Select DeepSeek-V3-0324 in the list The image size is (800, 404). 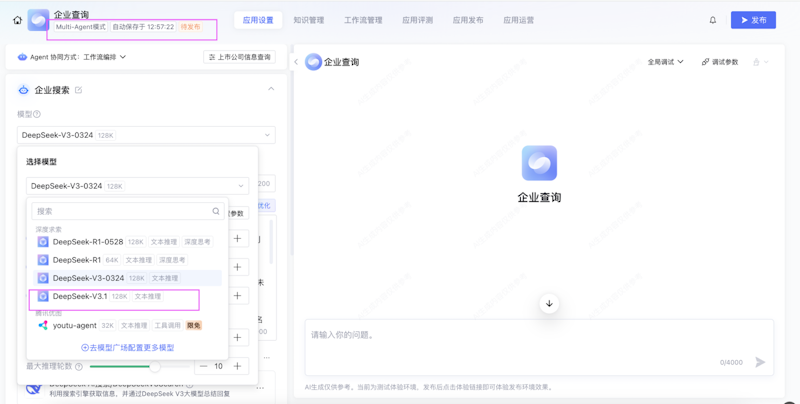pyautogui.click(x=128, y=278)
